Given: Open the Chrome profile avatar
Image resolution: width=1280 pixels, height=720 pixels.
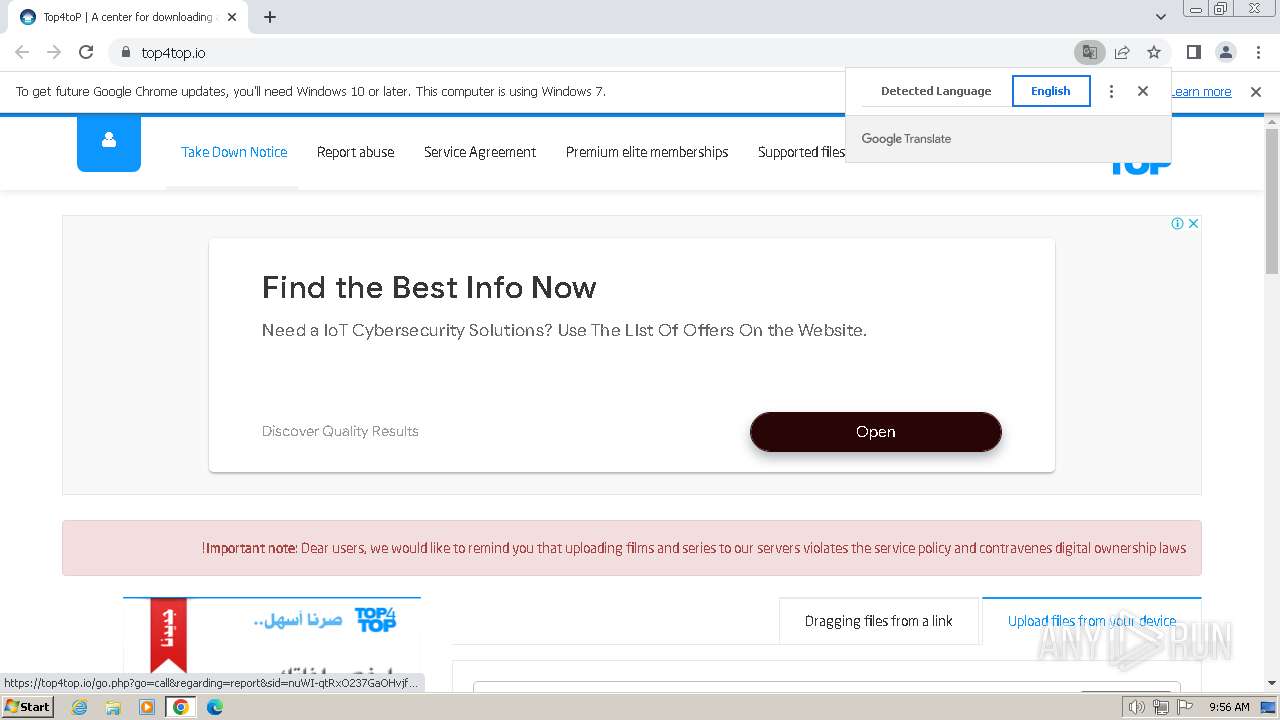Looking at the screenshot, I should pos(1225,52).
